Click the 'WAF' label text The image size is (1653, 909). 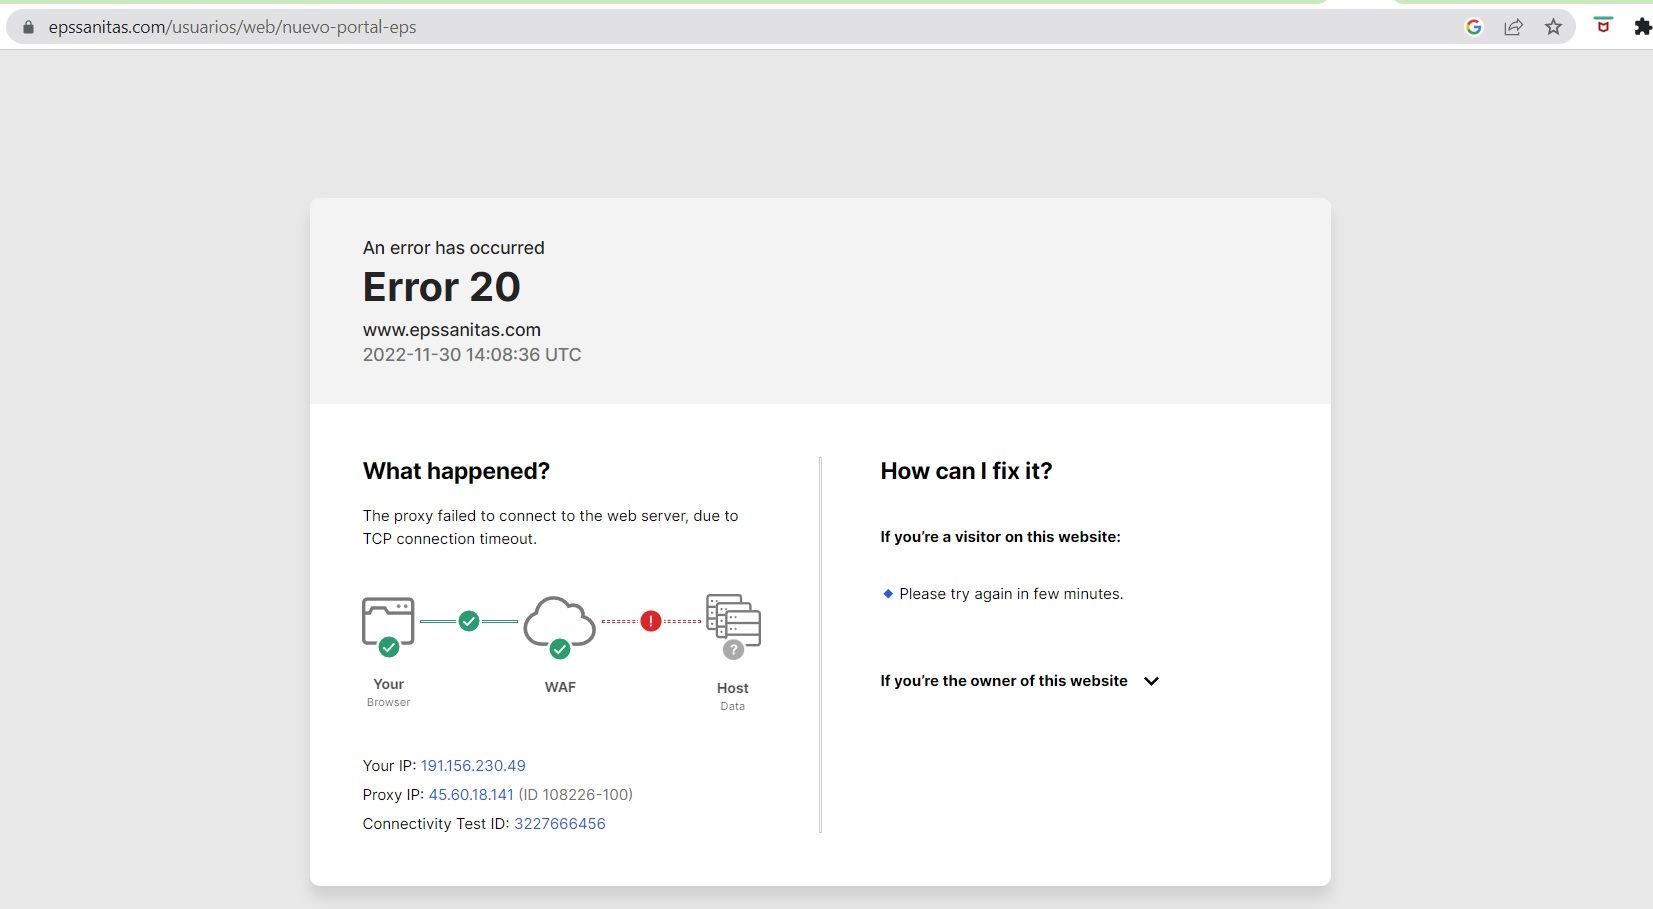[x=560, y=687]
